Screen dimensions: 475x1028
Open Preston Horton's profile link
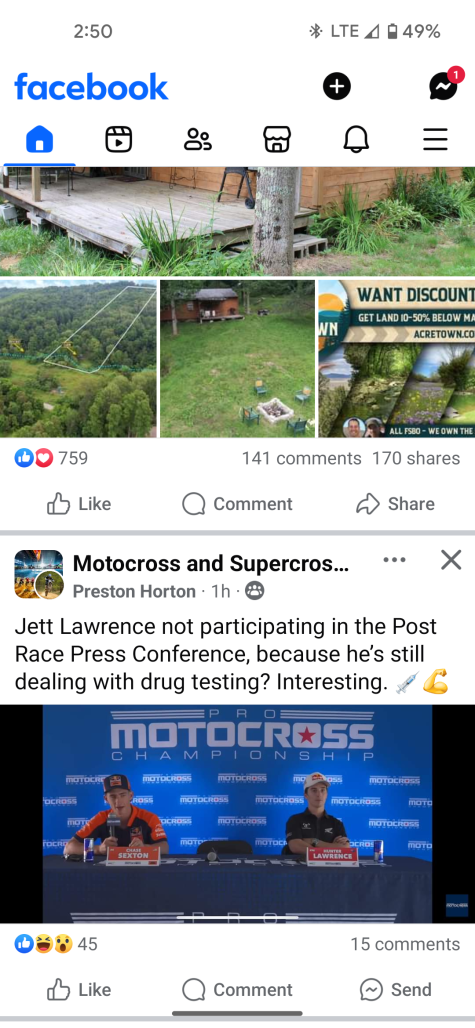pos(134,591)
